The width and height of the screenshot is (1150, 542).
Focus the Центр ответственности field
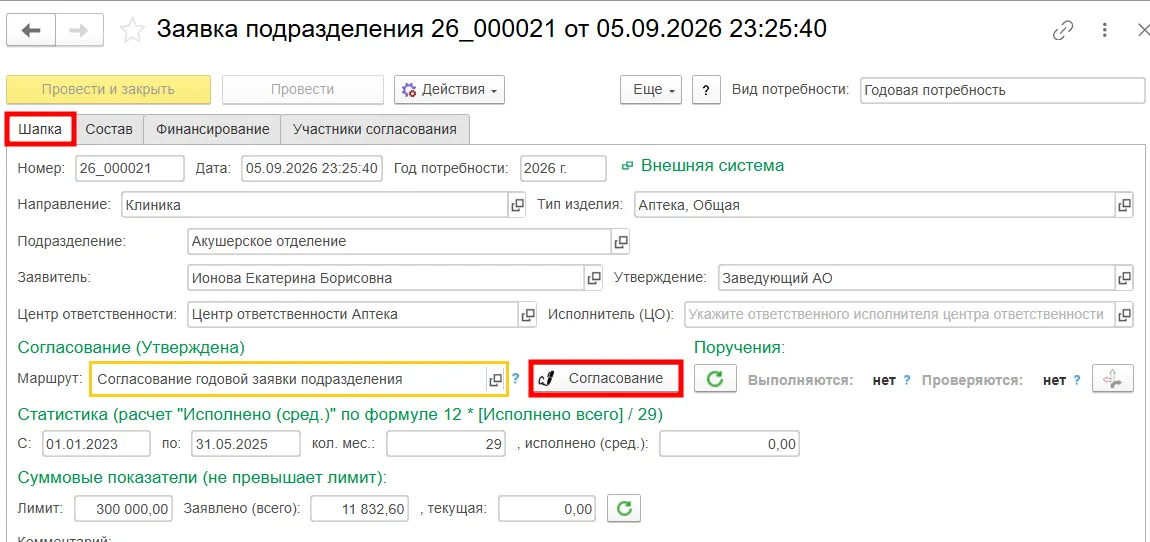353,315
